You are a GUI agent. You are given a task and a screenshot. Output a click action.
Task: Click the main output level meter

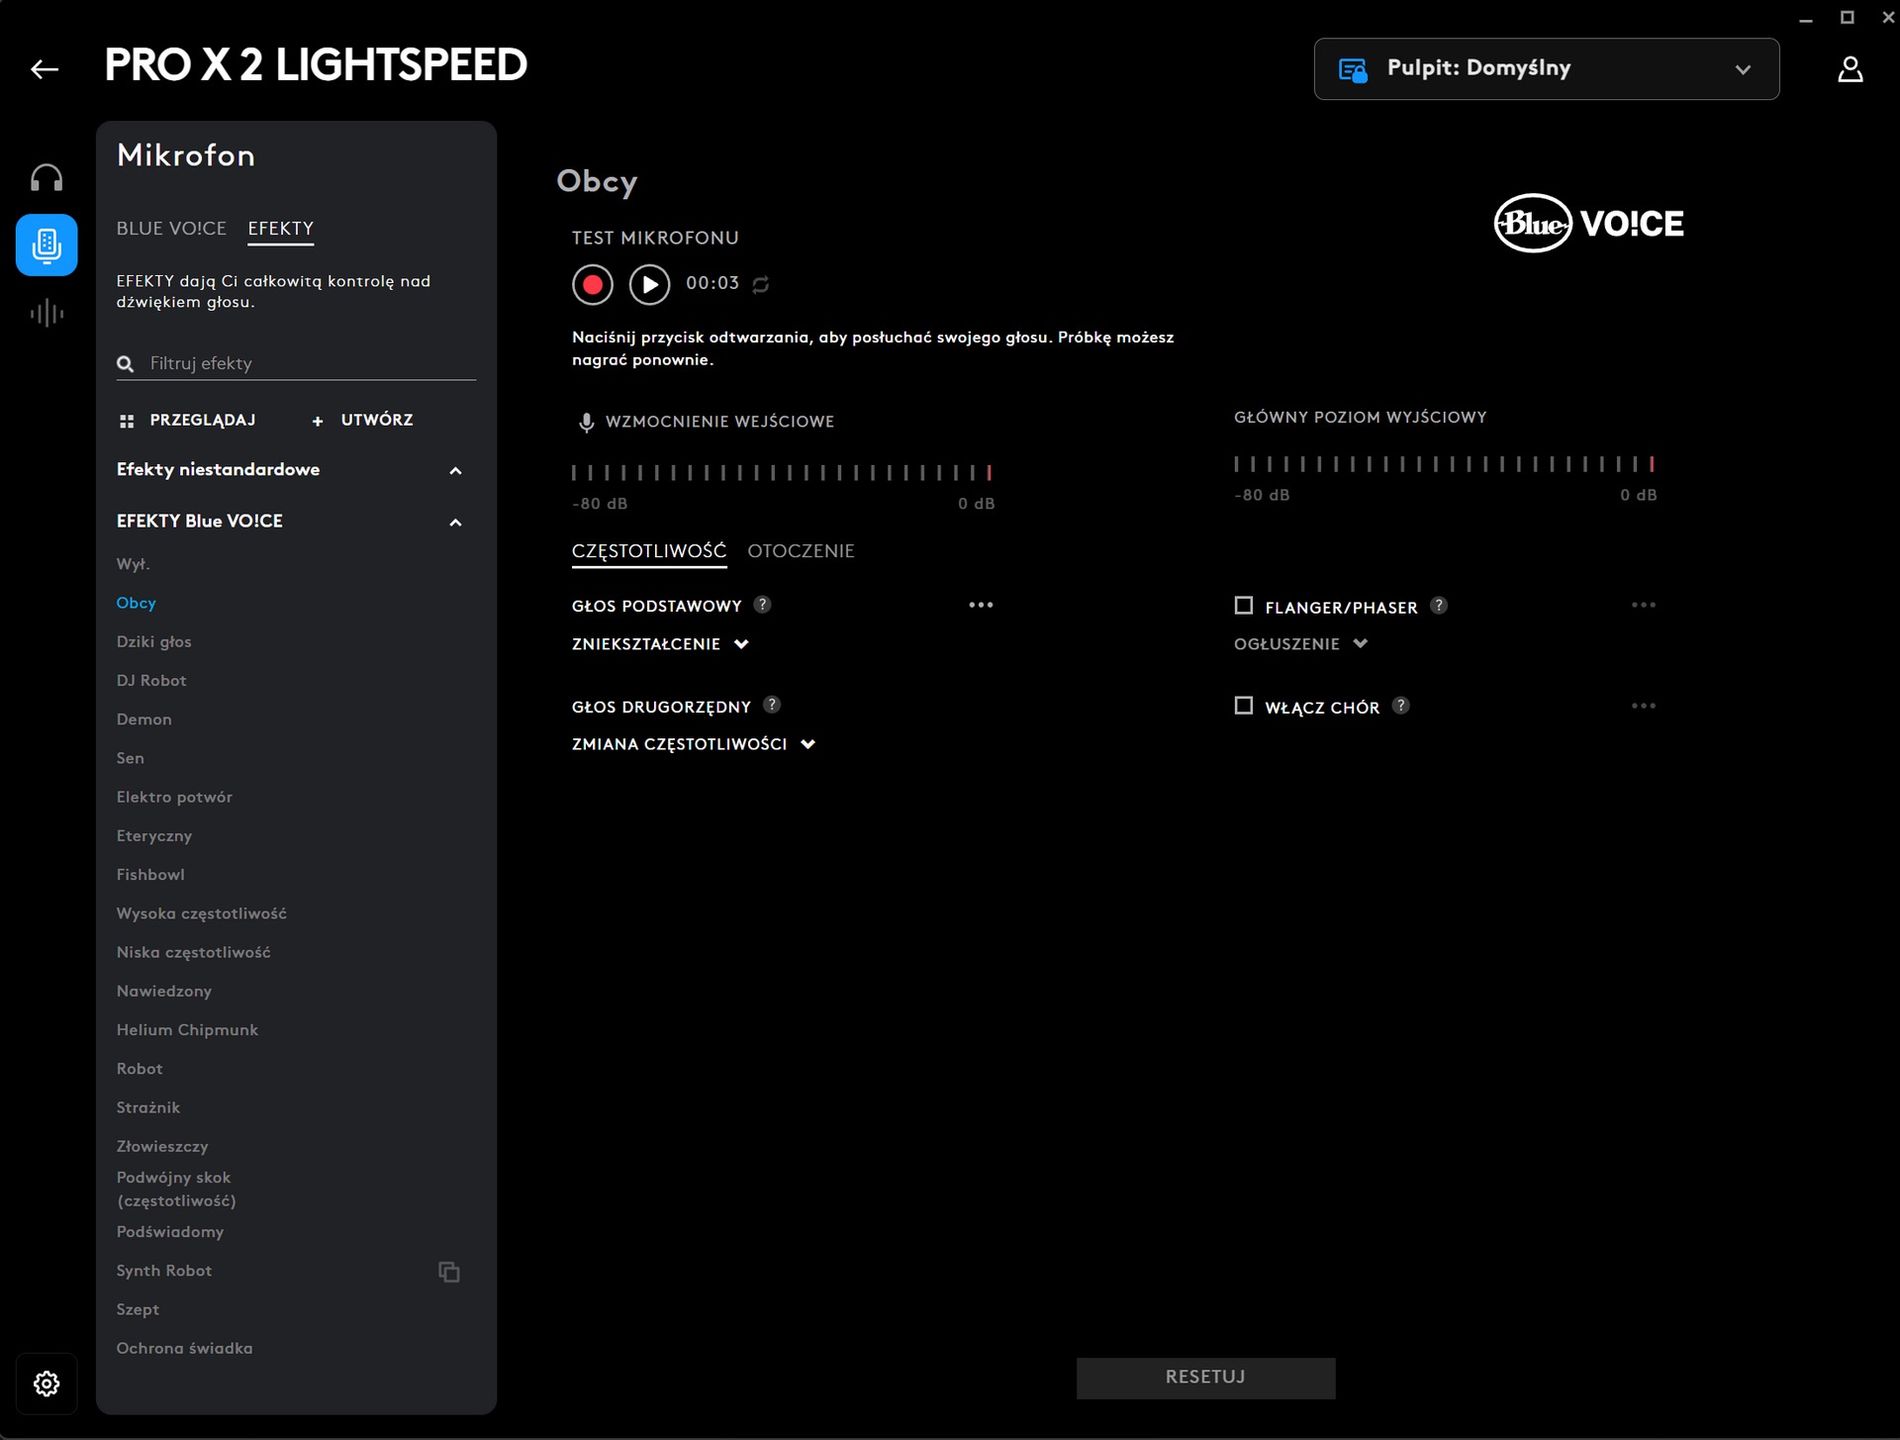[1444, 464]
